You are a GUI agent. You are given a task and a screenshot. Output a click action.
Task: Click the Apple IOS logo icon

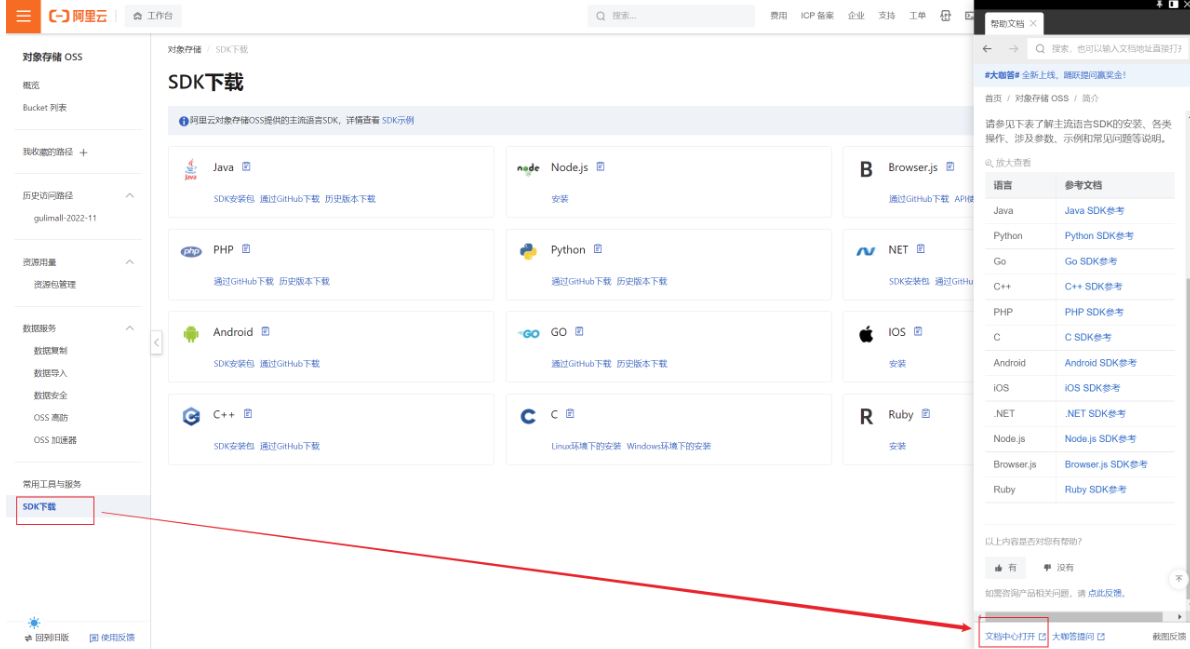coord(866,334)
